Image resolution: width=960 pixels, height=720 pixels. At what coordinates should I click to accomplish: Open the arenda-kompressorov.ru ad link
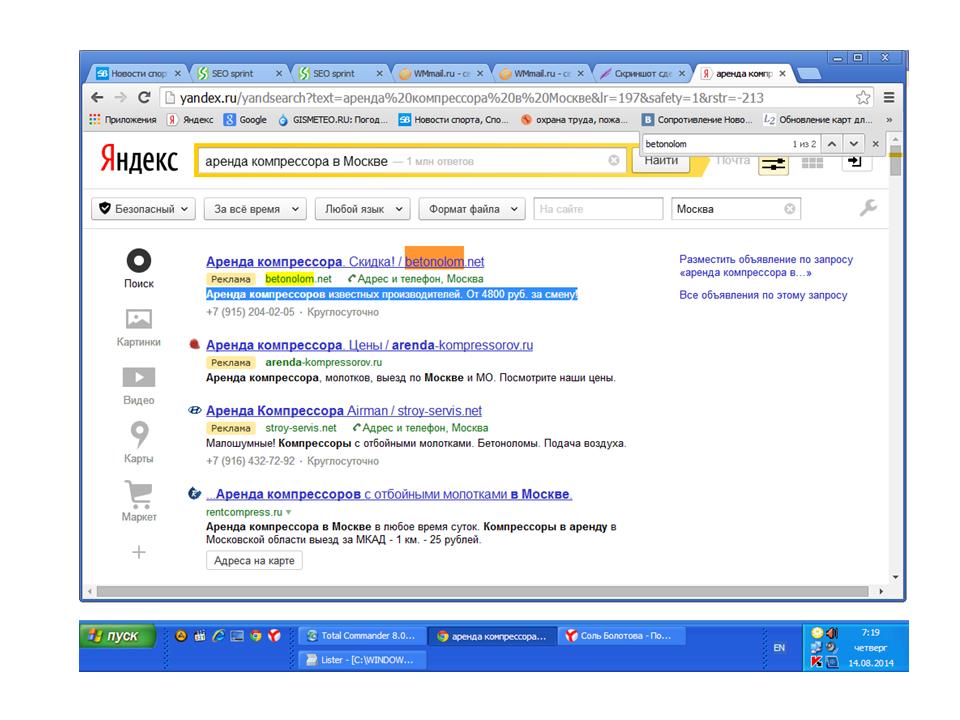[369, 345]
